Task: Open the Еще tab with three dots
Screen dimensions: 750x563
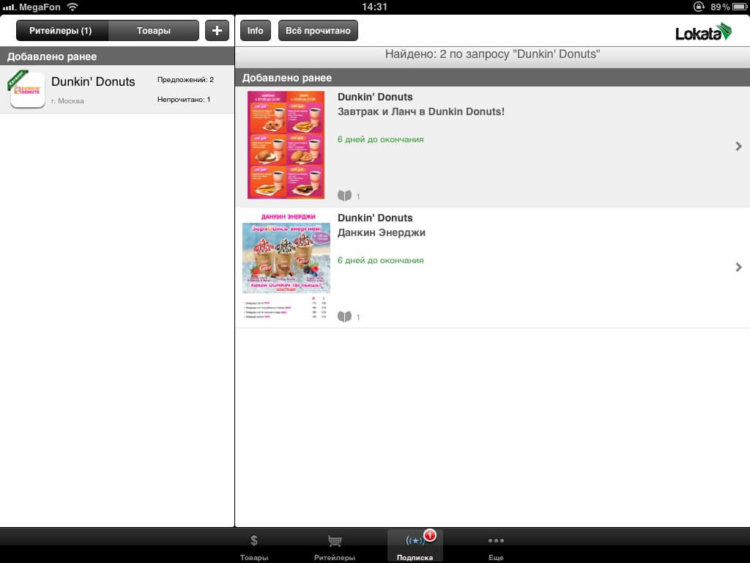Action: [496, 547]
